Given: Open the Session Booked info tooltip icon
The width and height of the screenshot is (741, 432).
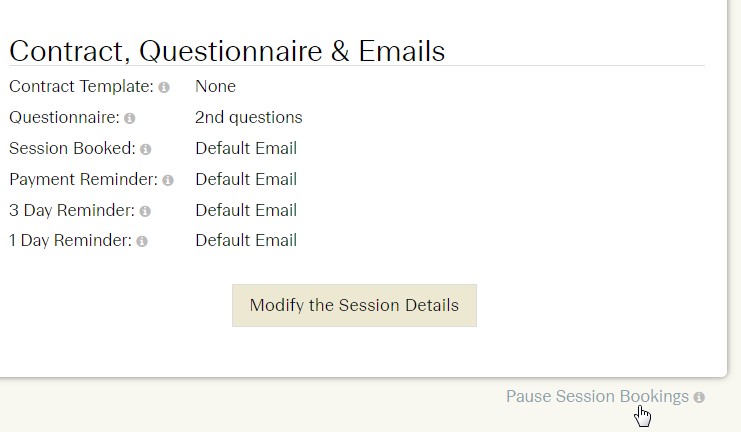Looking at the screenshot, I should 146,149.
